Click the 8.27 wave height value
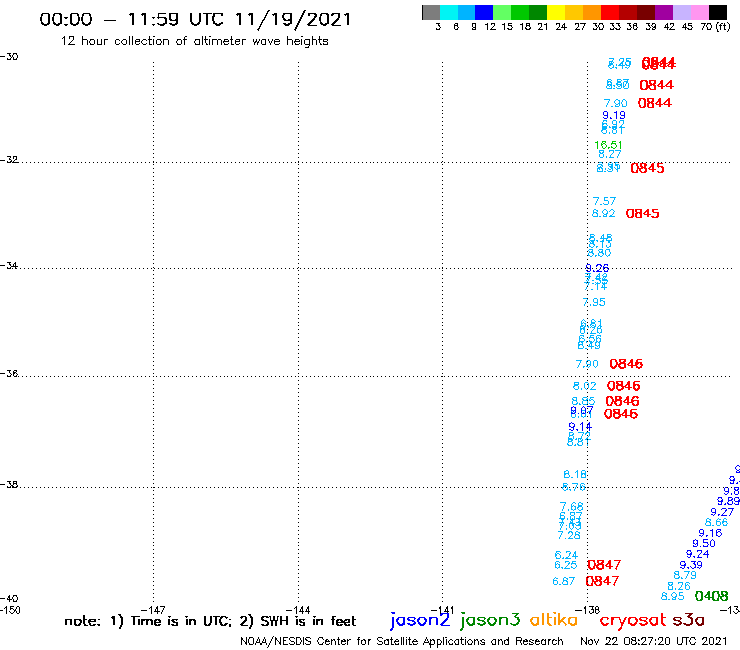Screen dimensions: 740x650 [610, 154]
